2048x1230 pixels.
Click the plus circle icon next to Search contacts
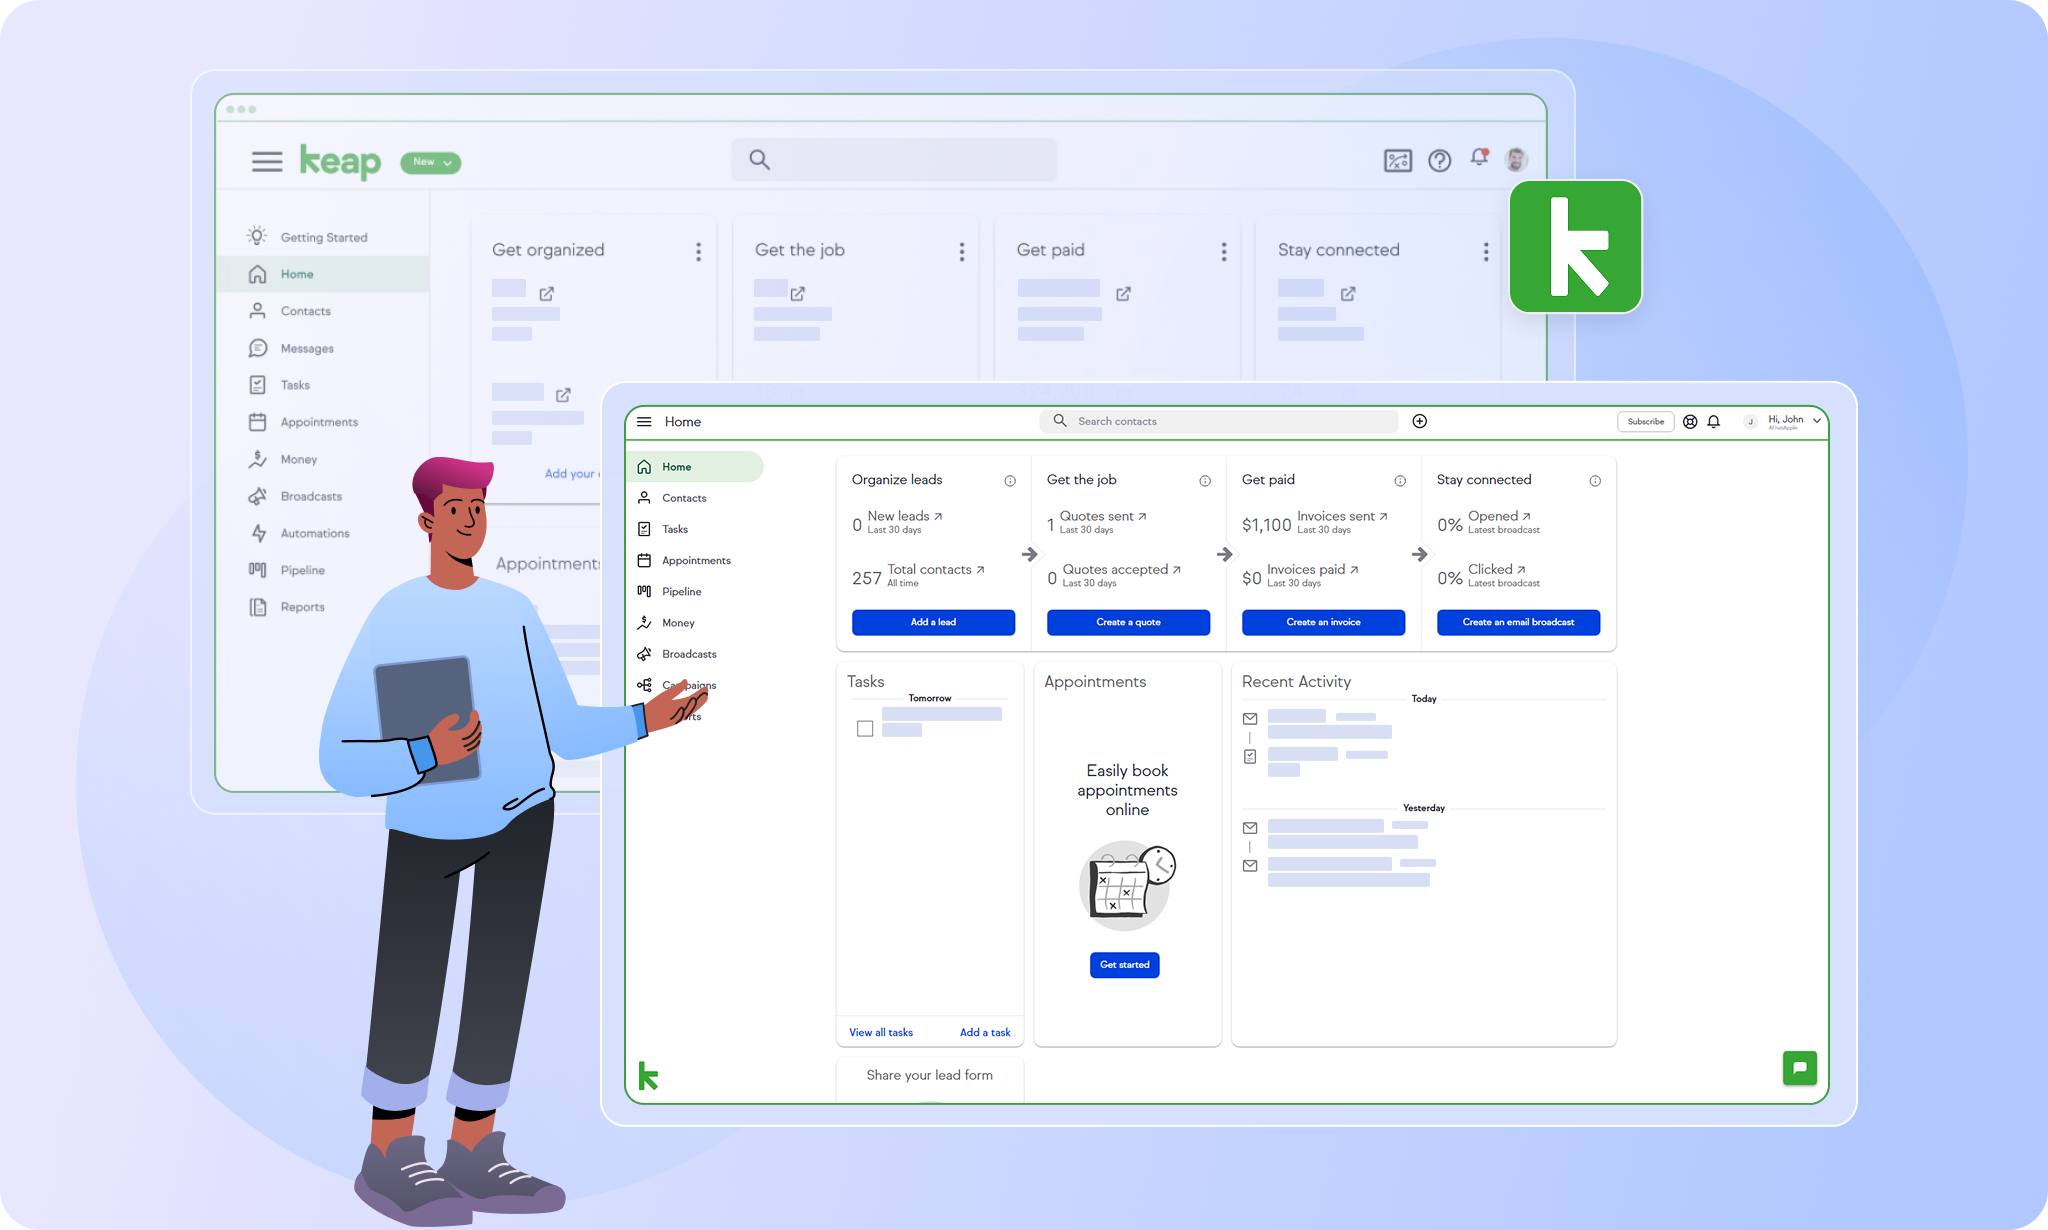(1419, 421)
